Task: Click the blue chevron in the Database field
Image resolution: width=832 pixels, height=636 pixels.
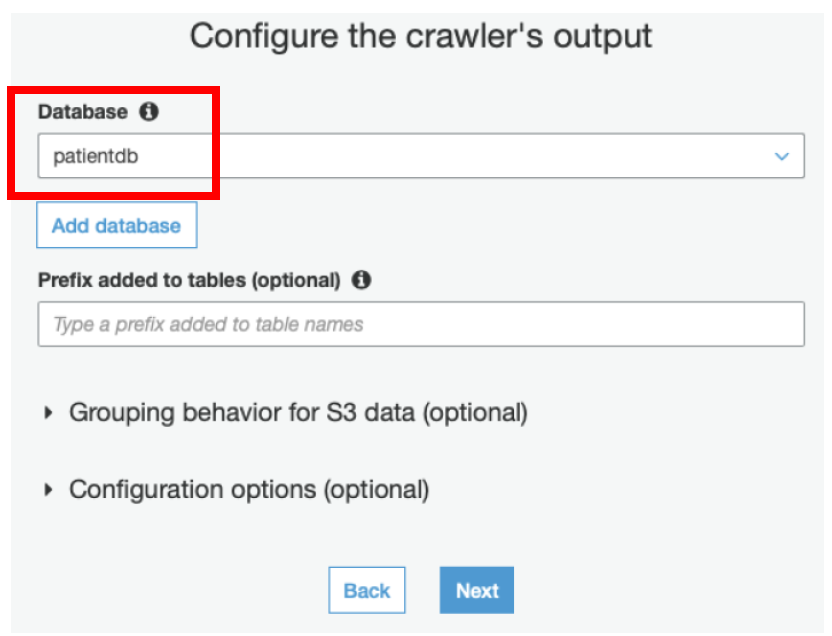Action: [x=782, y=156]
